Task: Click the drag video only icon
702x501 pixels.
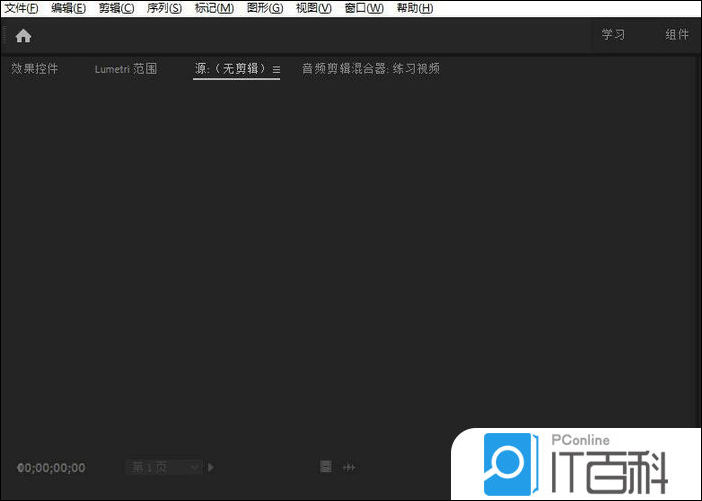Action: (326, 467)
